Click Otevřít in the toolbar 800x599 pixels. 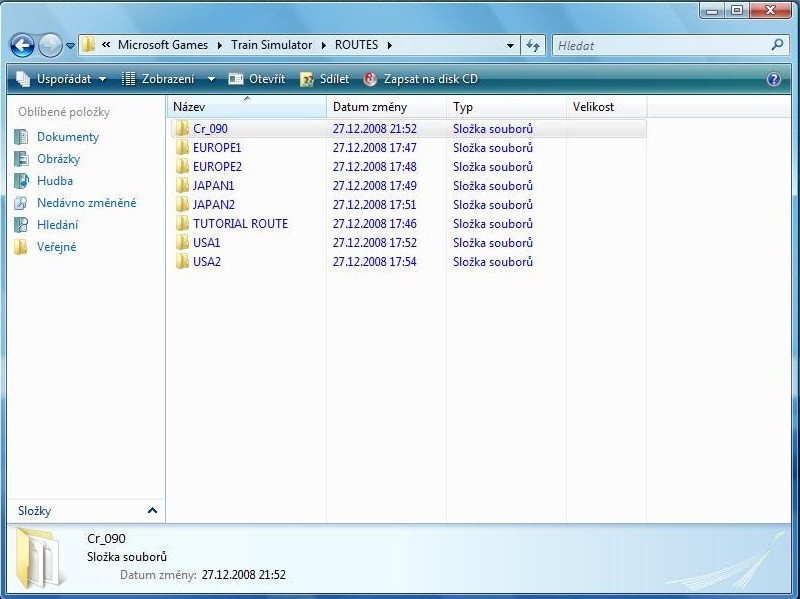tap(257, 79)
